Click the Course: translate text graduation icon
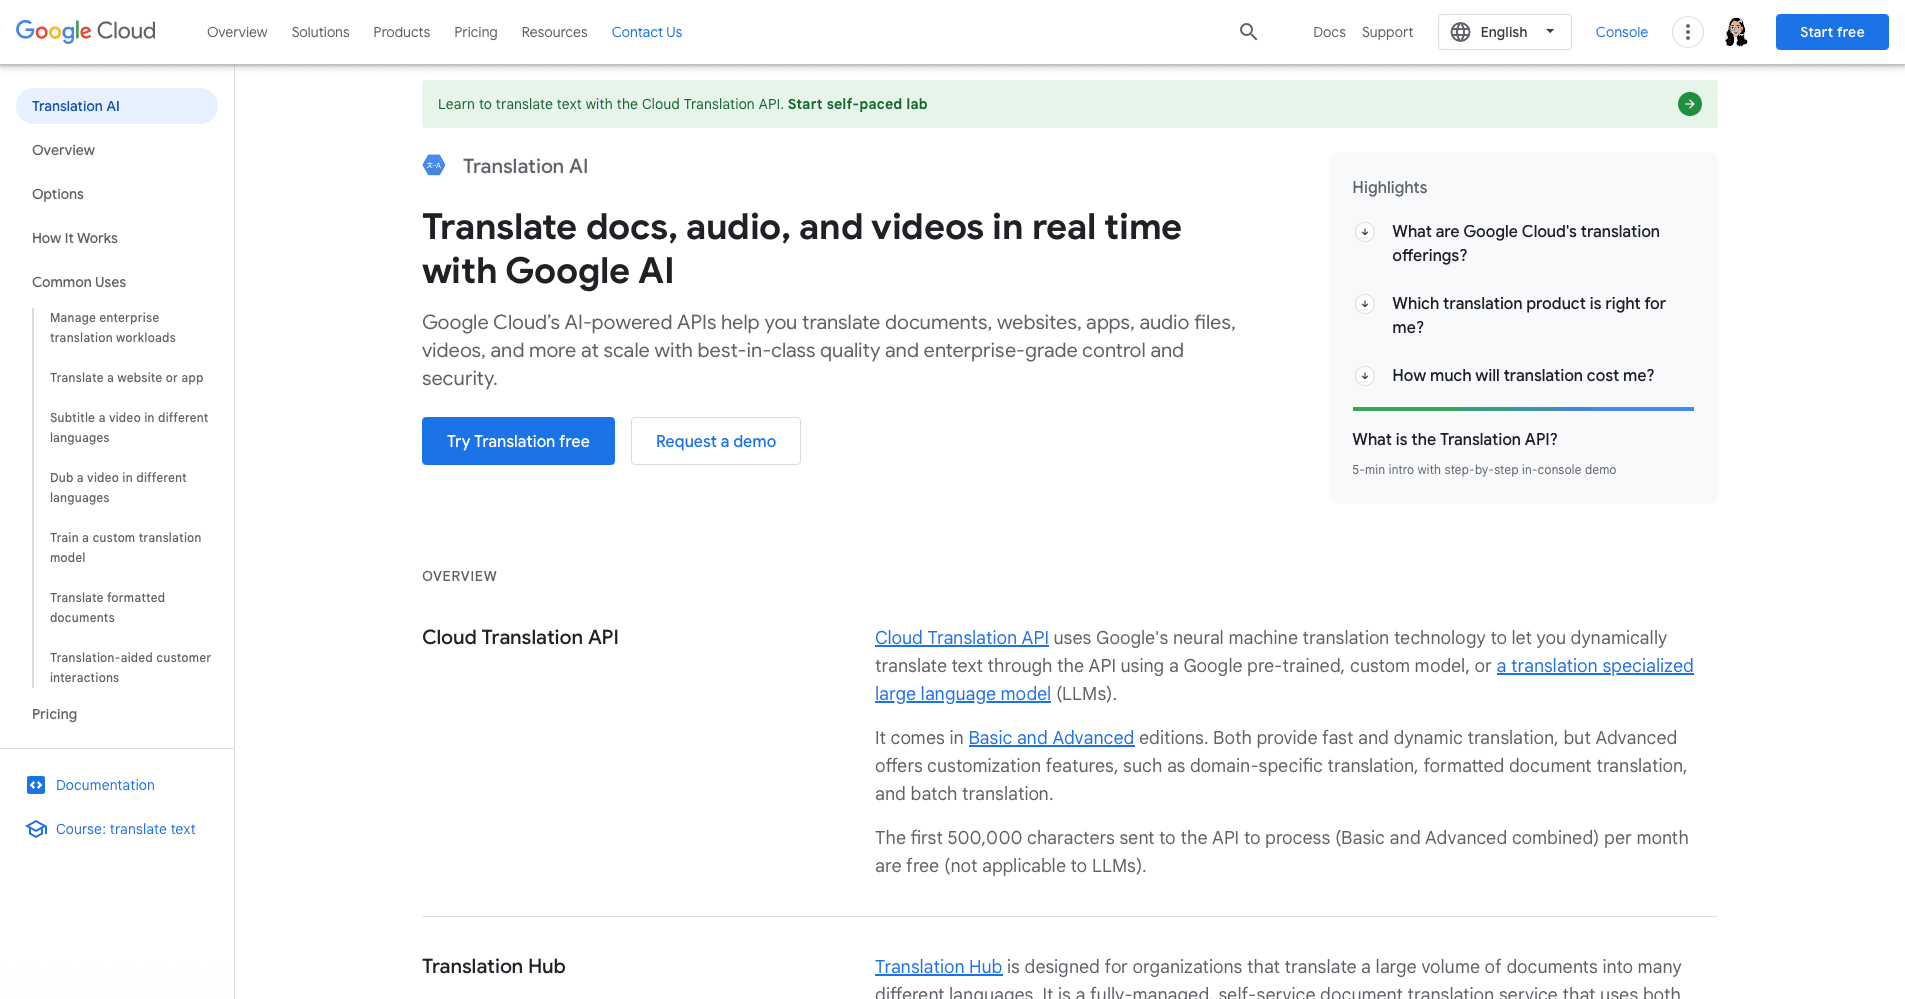Screen dimensions: 1905x999 point(36,829)
